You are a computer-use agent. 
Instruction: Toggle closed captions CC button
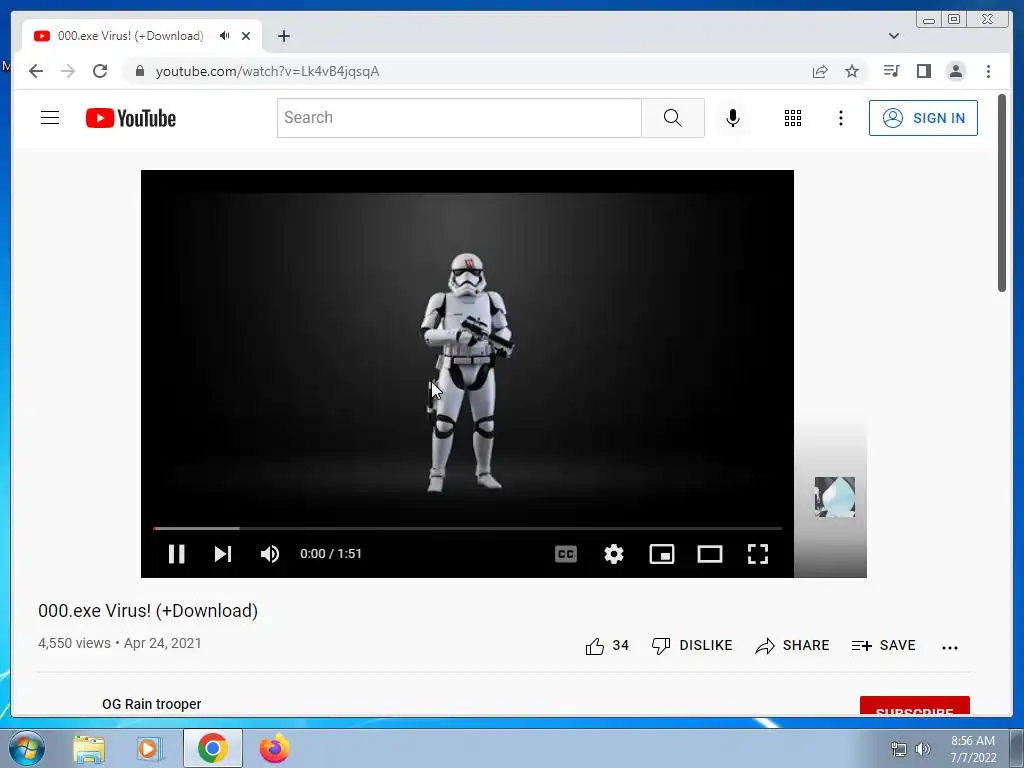pyautogui.click(x=566, y=554)
